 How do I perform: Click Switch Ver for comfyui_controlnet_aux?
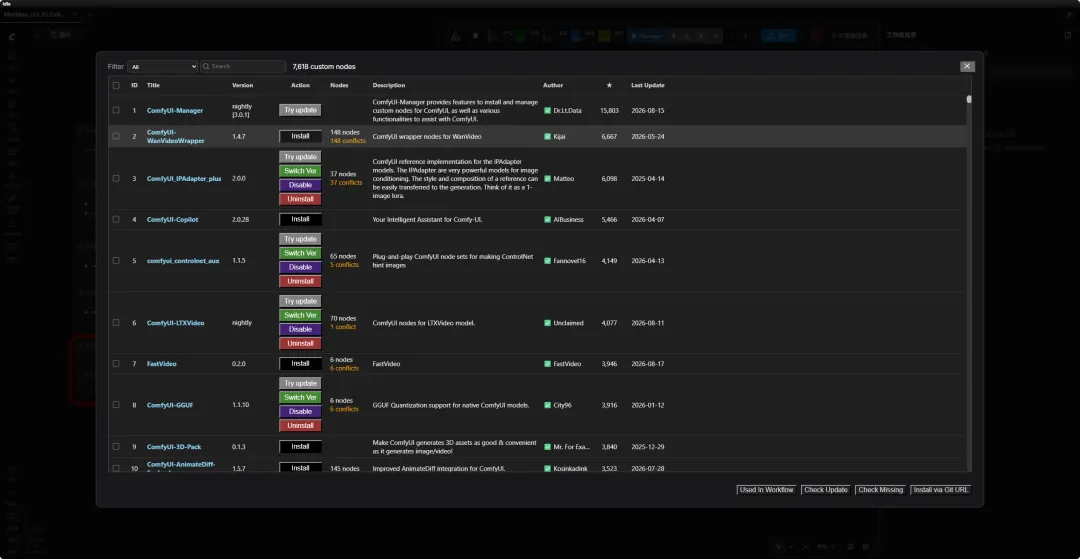300,253
